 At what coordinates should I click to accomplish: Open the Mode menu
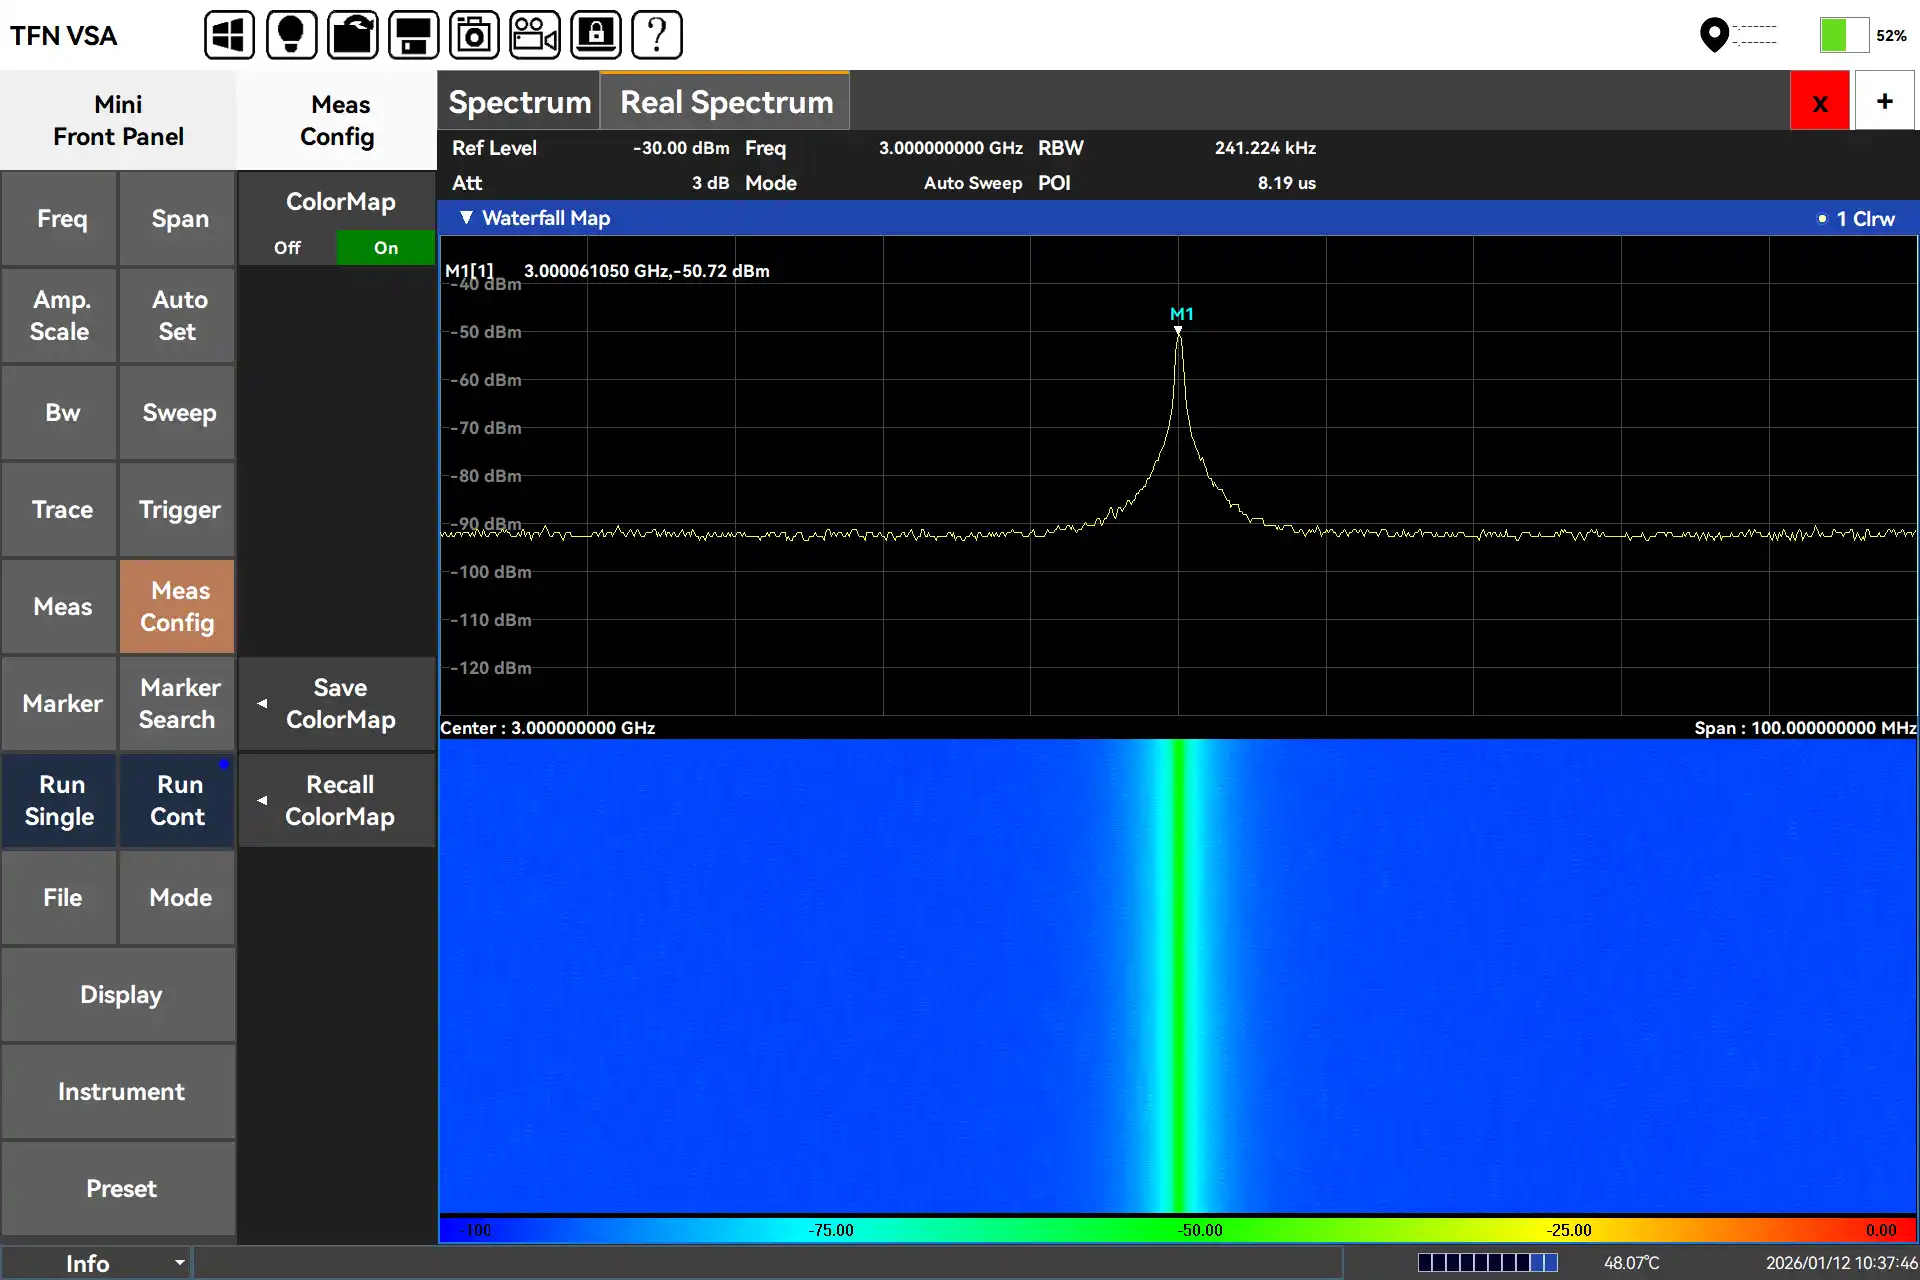pos(179,897)
